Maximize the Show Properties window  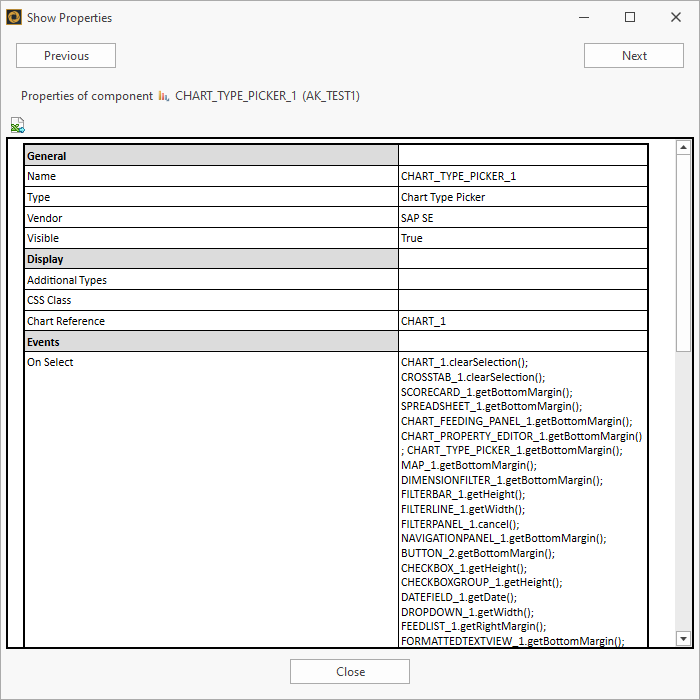coord(630,17)
